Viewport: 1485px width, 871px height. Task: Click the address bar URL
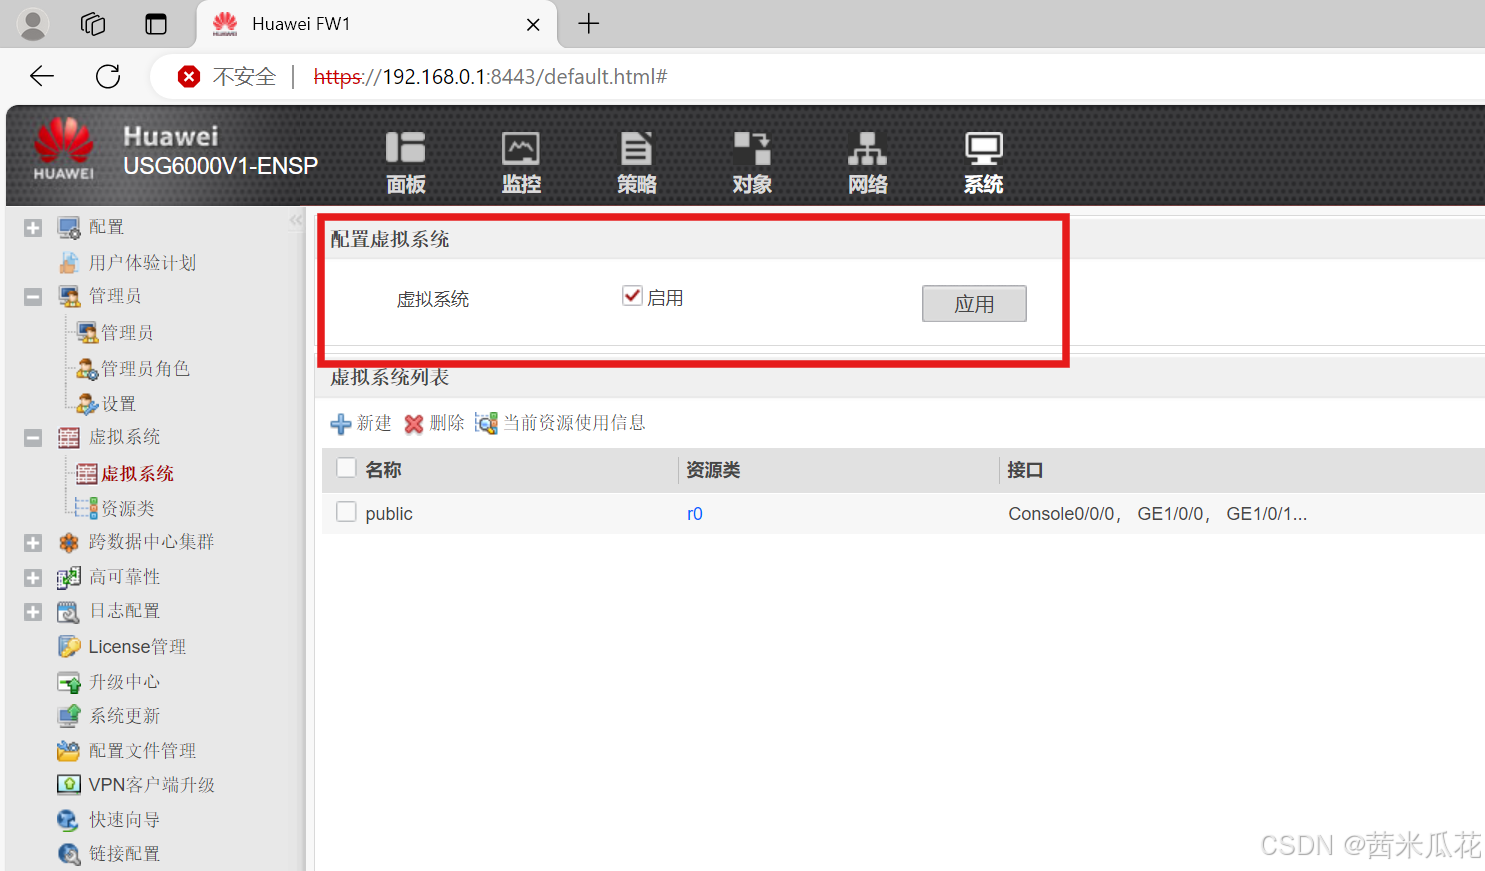click(490, 77)
